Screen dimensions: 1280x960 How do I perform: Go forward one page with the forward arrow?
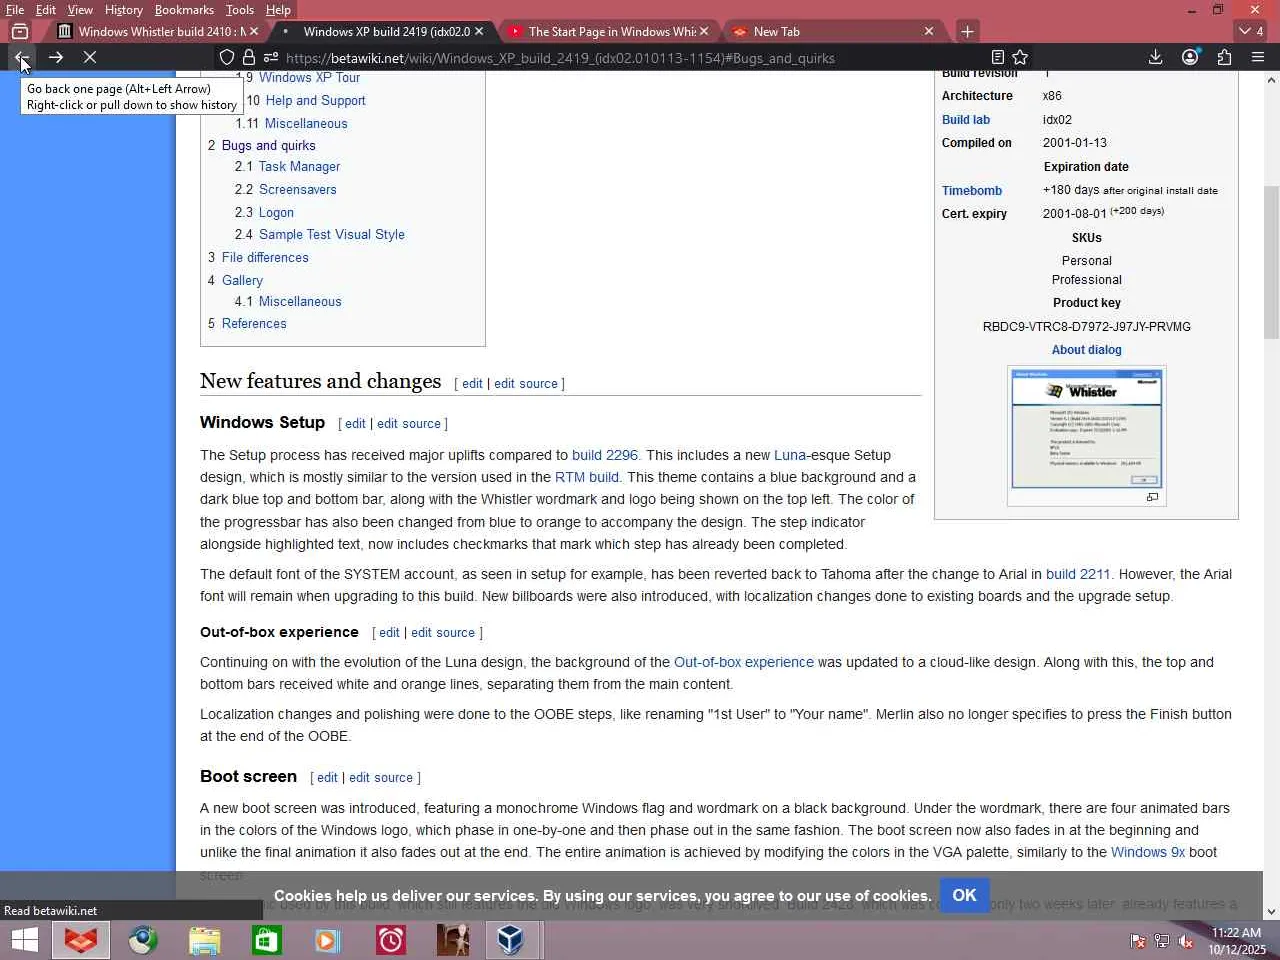pyautogui.click(x=56, y=58)
